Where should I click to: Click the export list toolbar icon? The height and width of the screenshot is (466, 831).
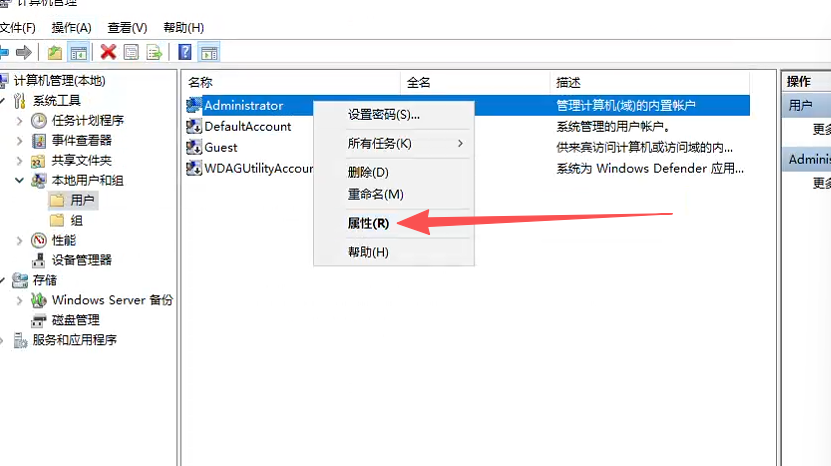155,52
